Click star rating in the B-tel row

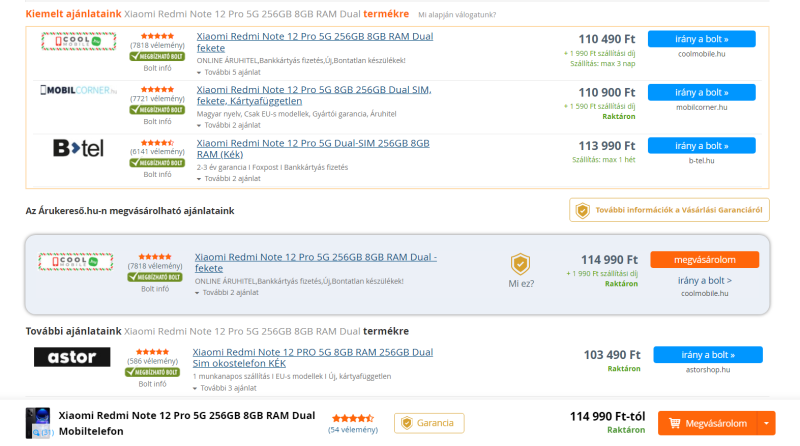(157, 143)
